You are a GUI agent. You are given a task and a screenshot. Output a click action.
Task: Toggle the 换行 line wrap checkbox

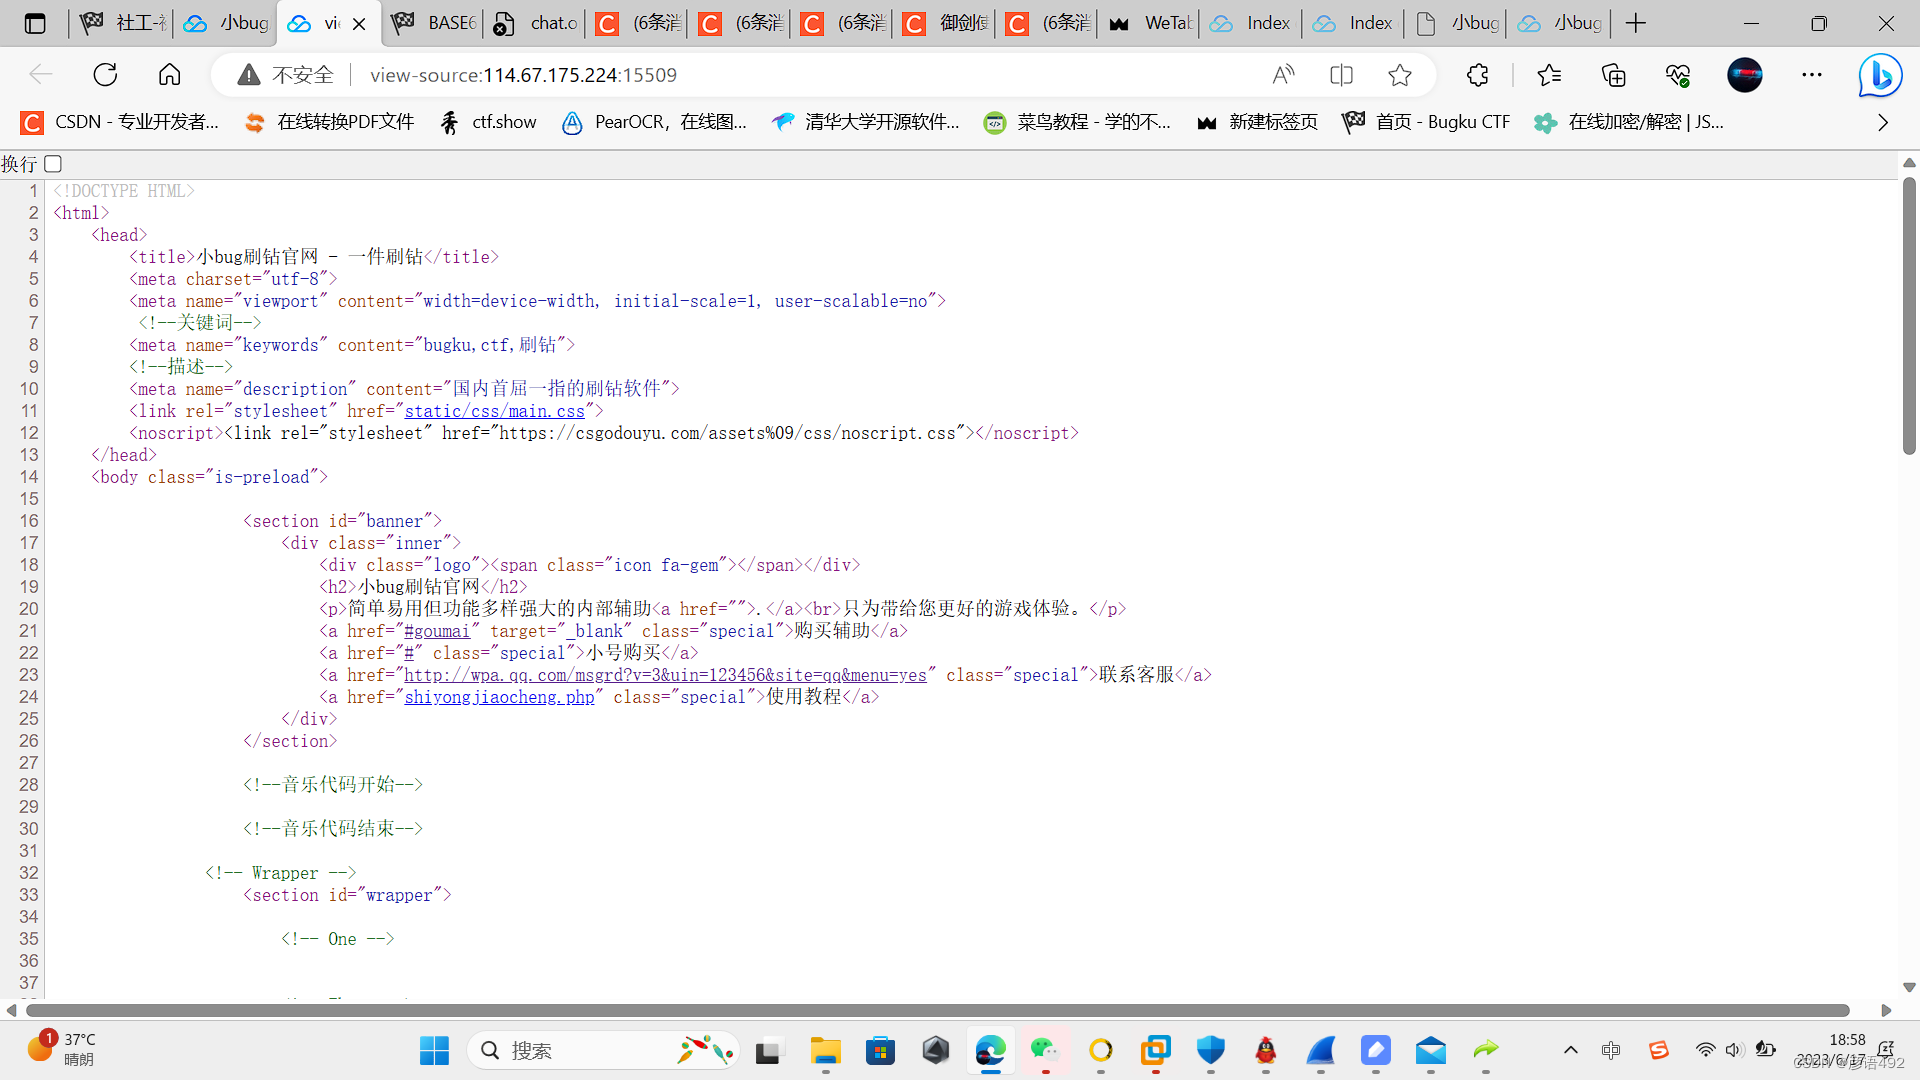[54, 164]
